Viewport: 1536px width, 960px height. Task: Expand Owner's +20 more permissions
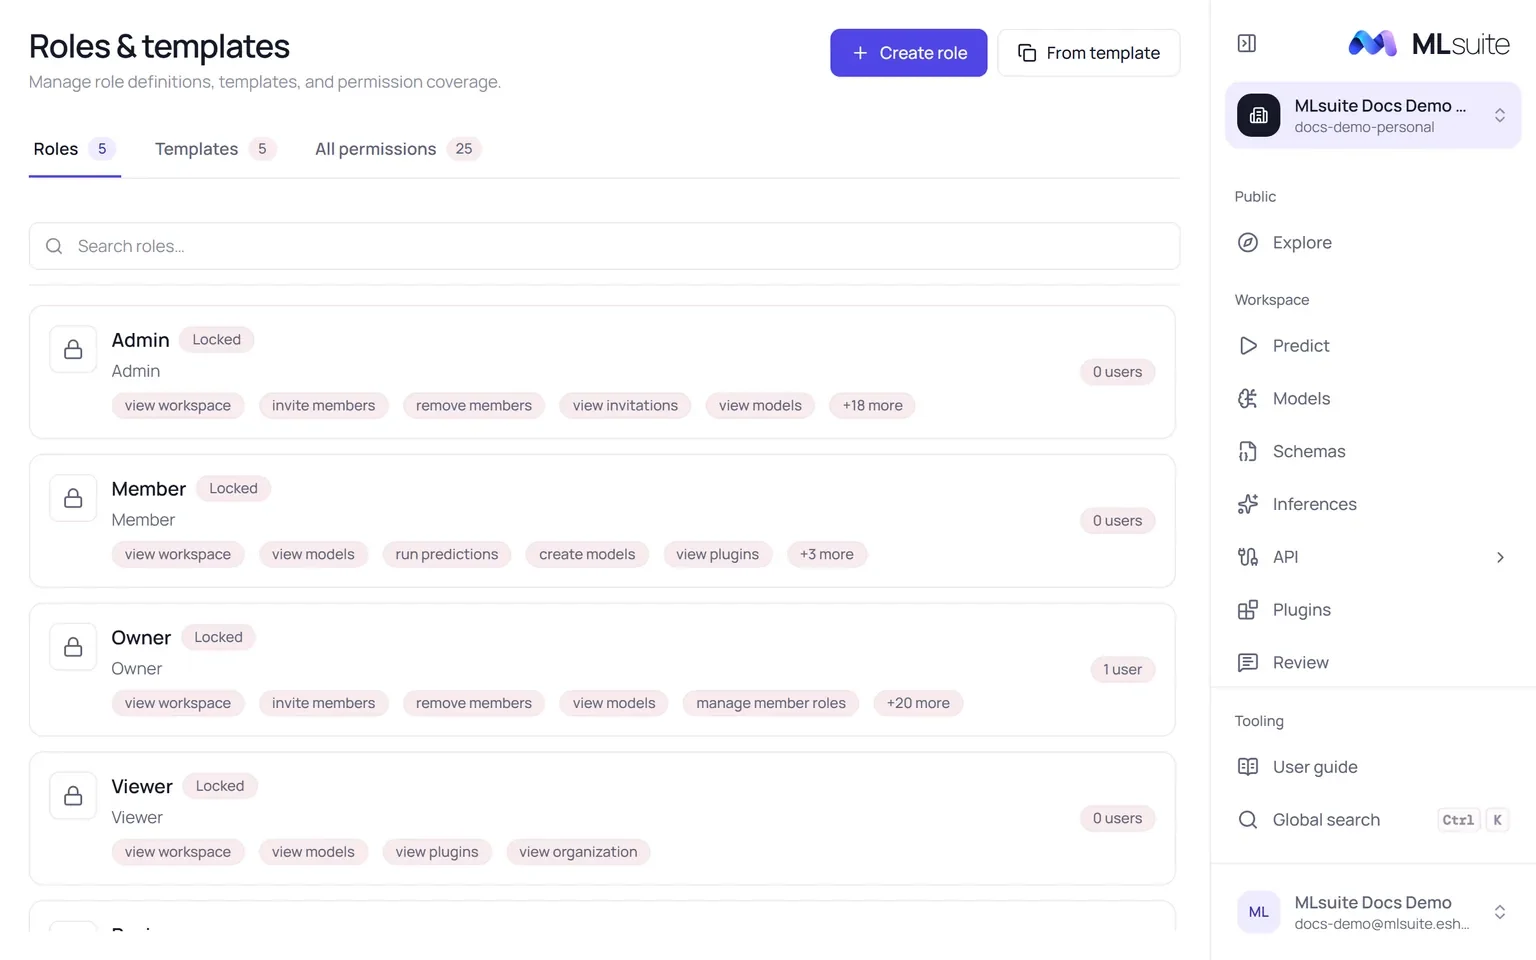click(x=918, y=703)
